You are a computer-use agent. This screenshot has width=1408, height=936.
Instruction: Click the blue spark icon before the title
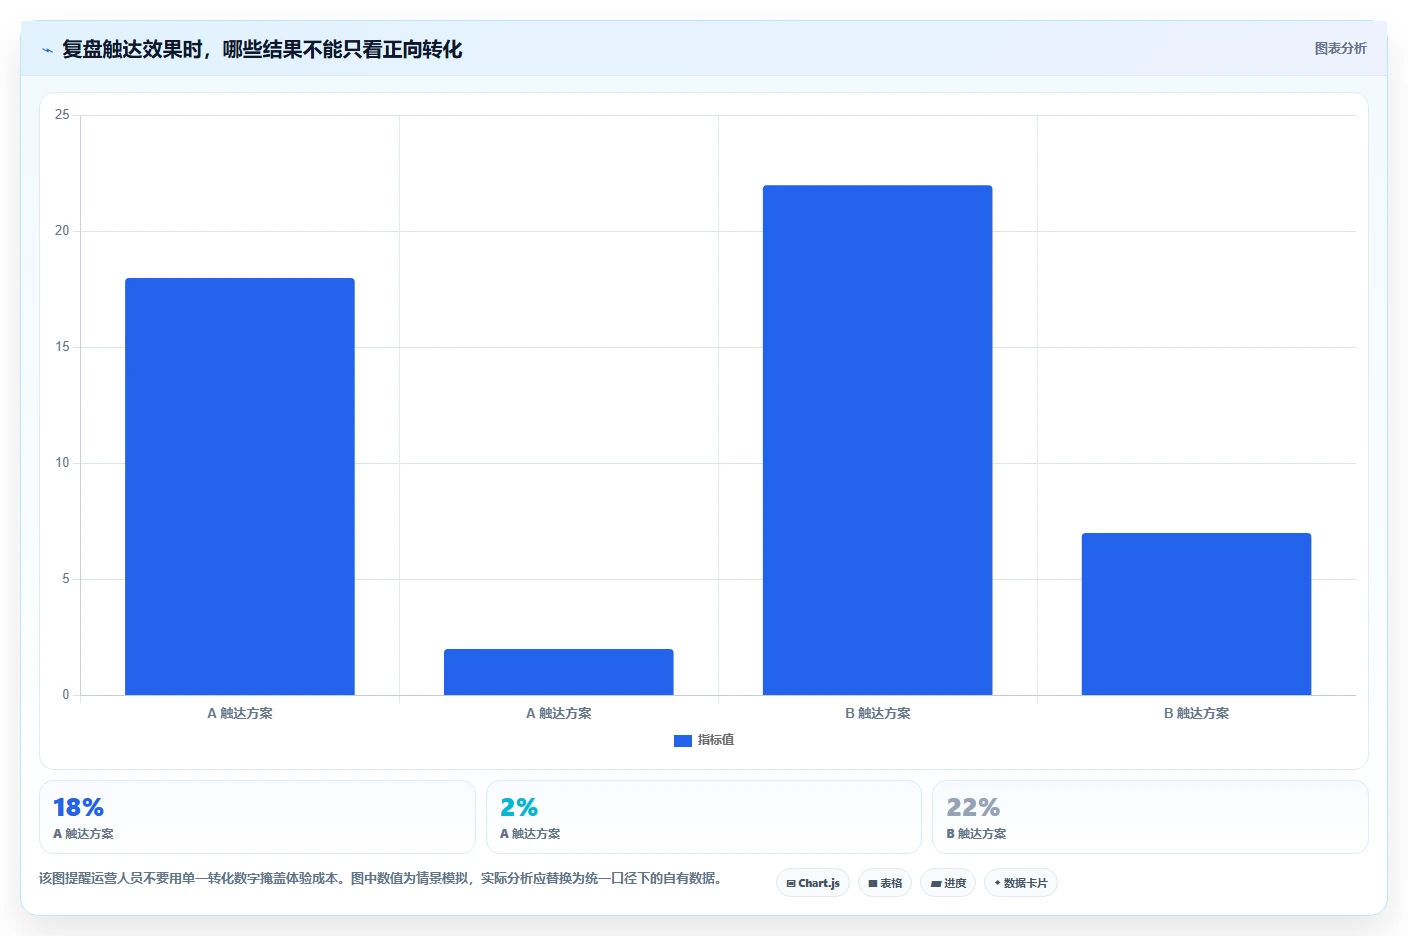[x=47, y=50]
